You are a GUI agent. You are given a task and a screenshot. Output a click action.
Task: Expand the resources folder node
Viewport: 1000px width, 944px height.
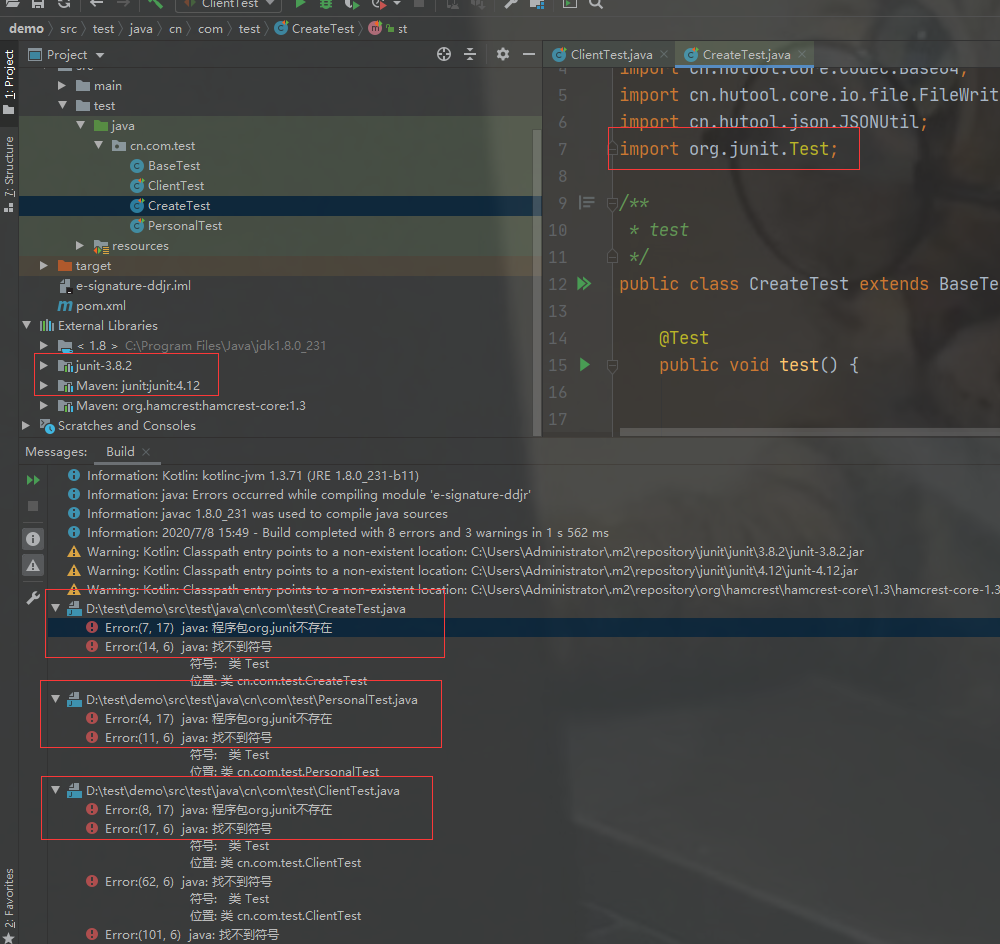pyautogui.click(x=81, y=245)
